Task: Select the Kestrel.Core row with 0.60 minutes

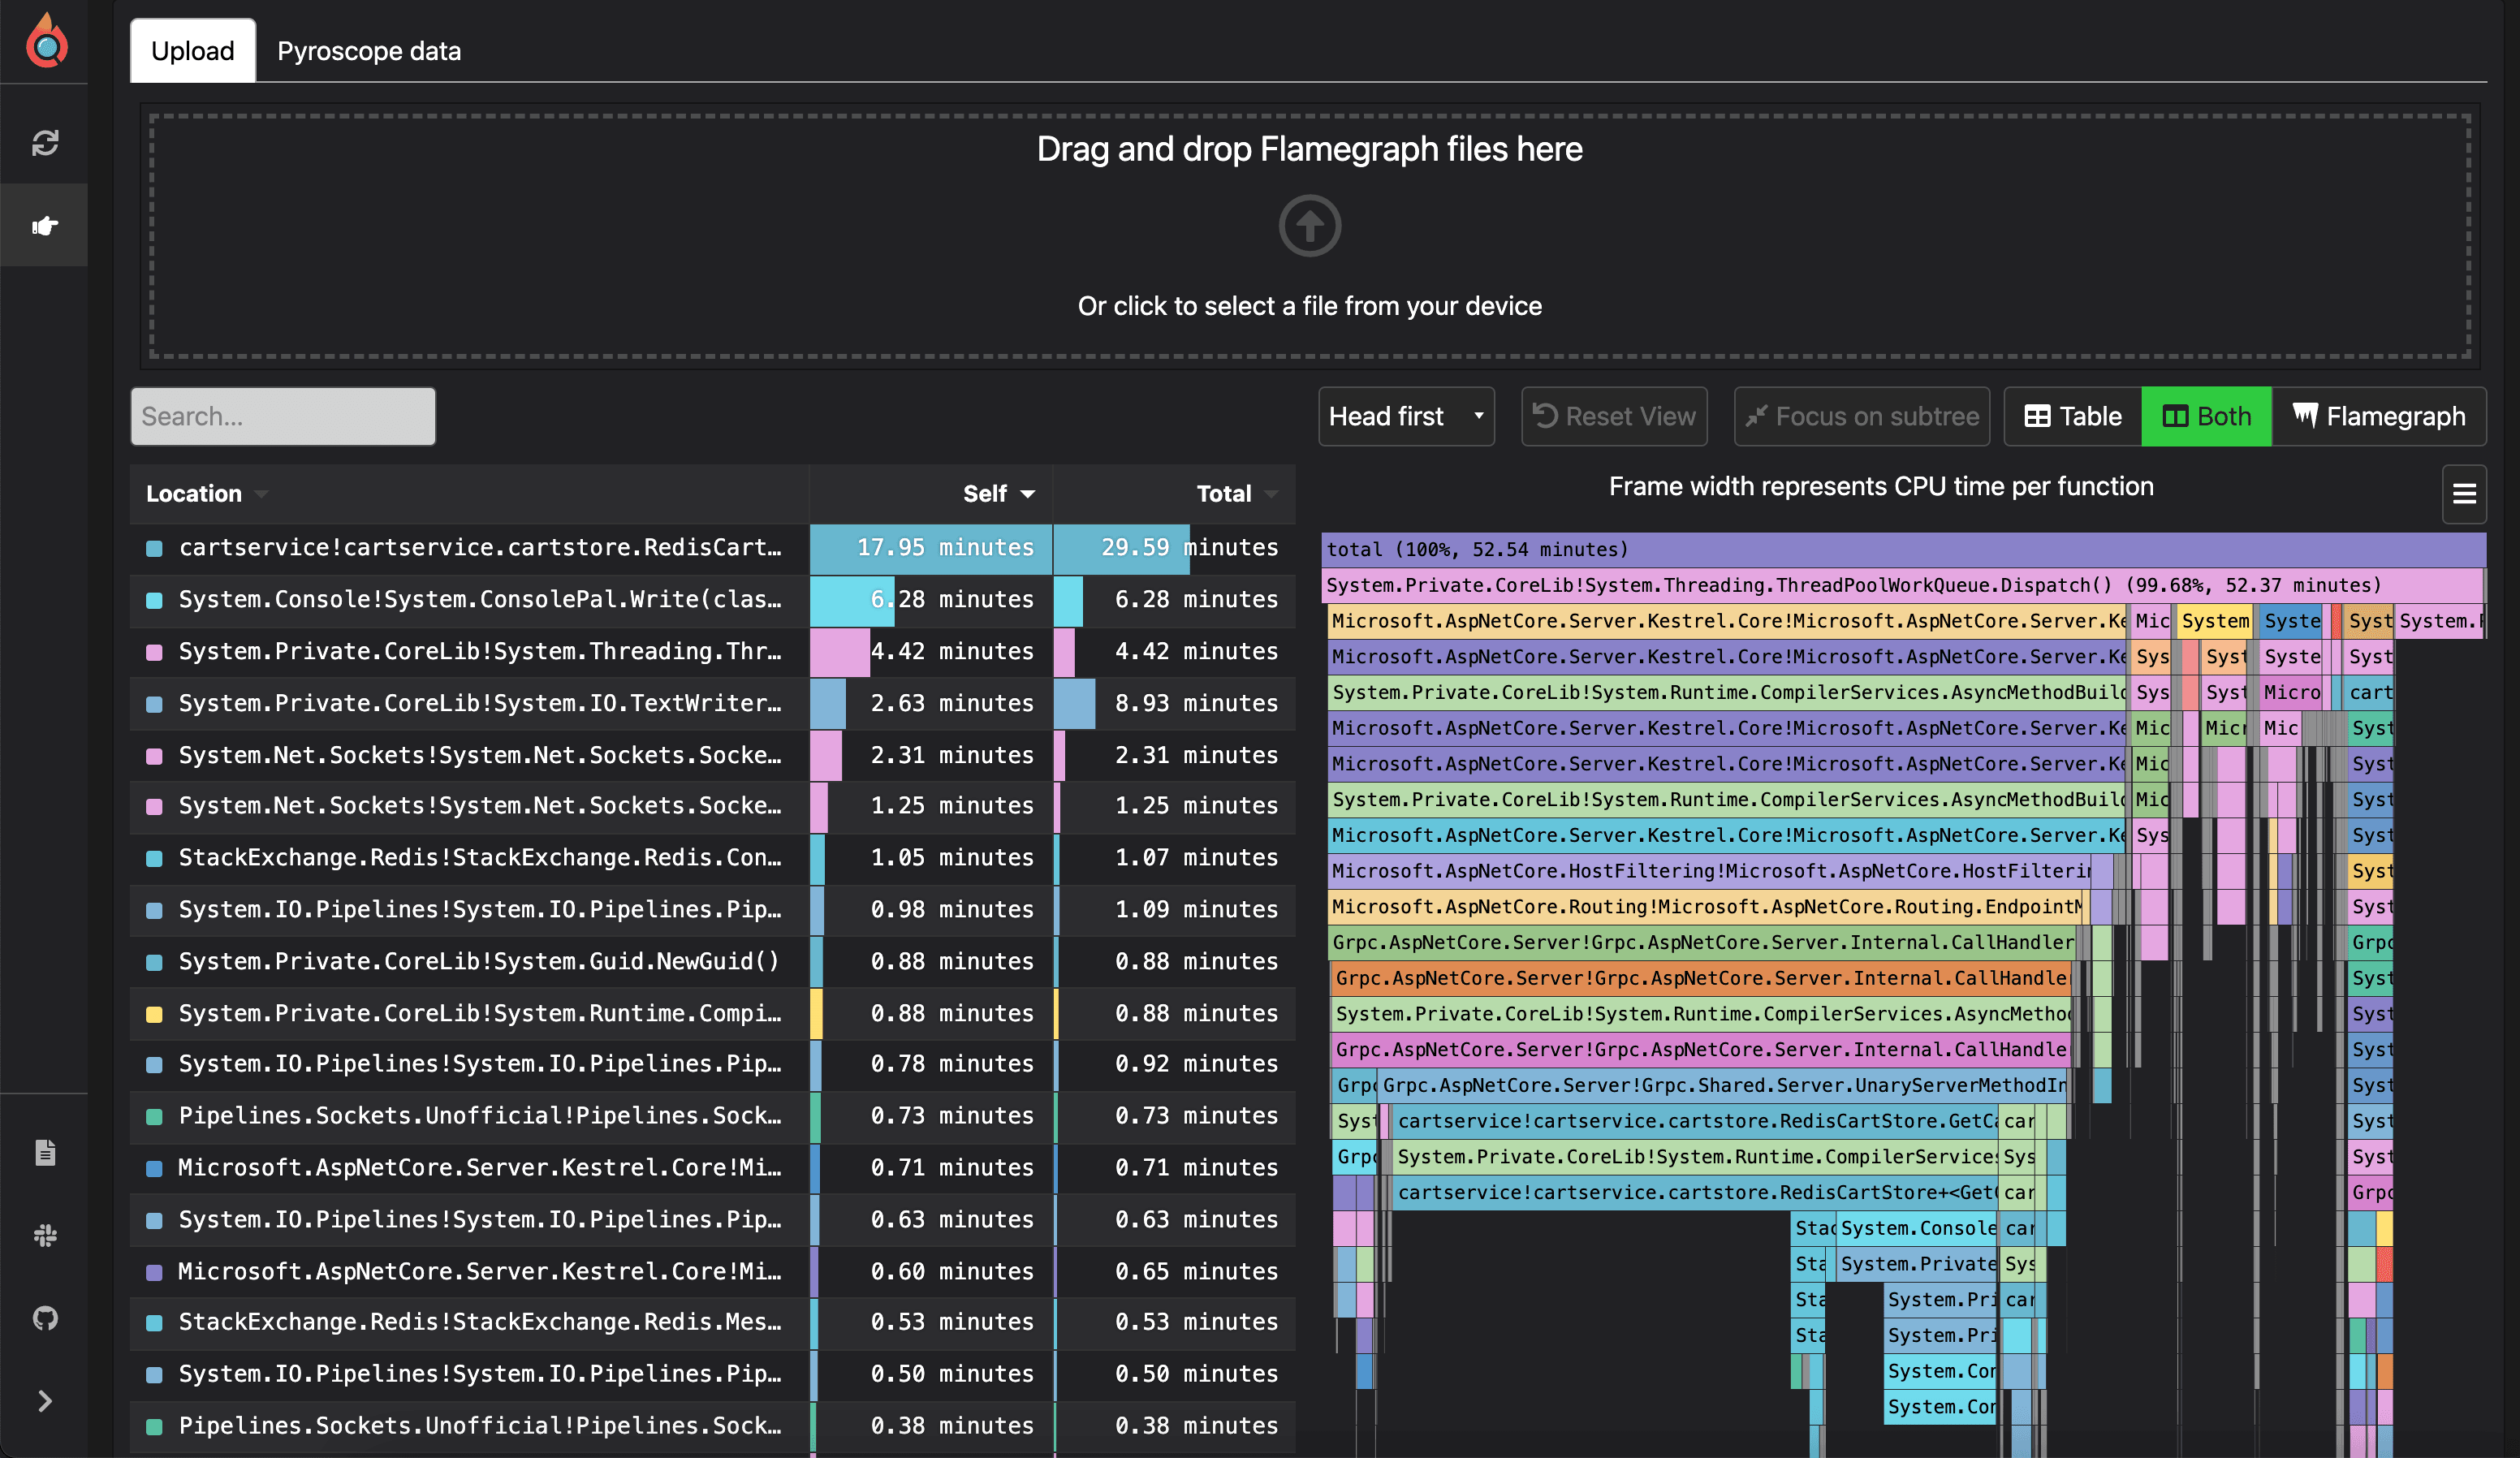Action: pos(713,1272)
